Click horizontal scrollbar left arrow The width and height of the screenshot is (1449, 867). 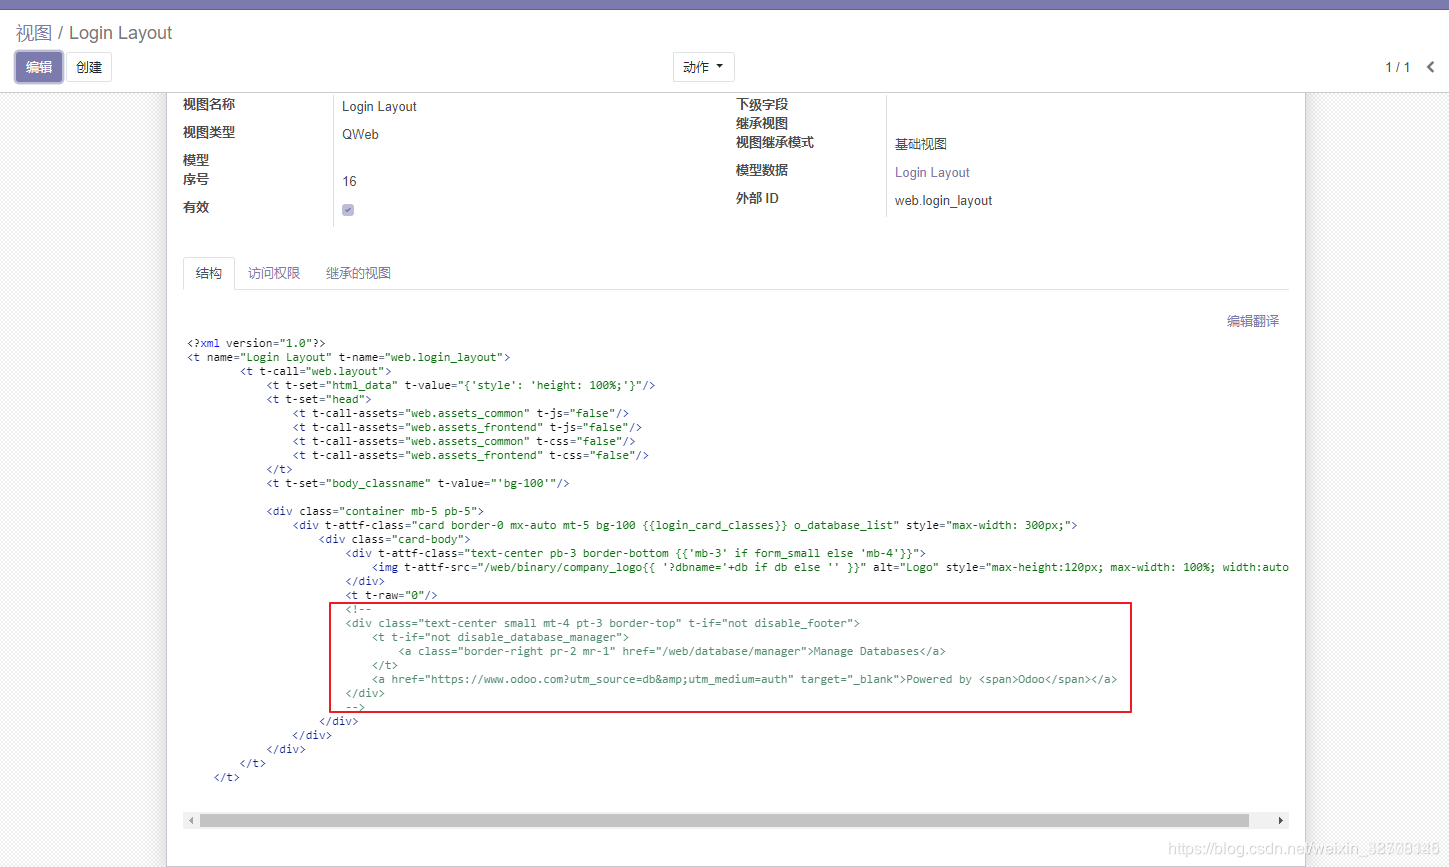[x=190, y=820]
